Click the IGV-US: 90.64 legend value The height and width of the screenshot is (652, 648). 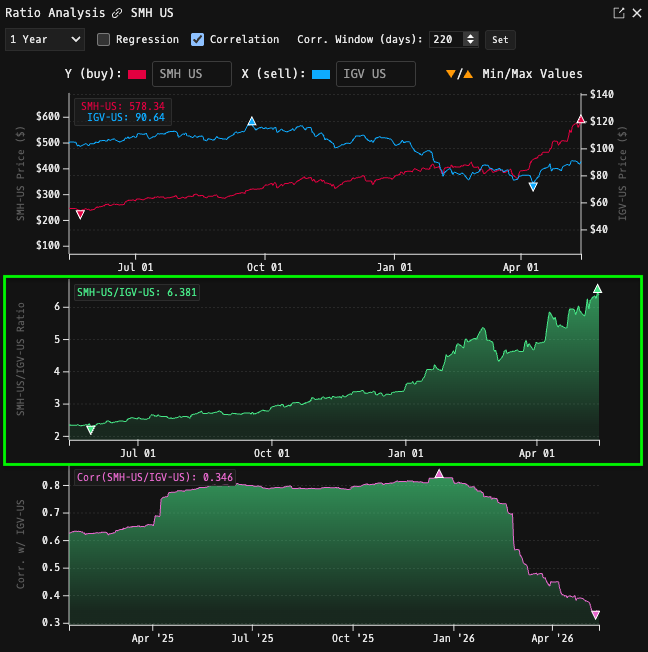(126, 118)
